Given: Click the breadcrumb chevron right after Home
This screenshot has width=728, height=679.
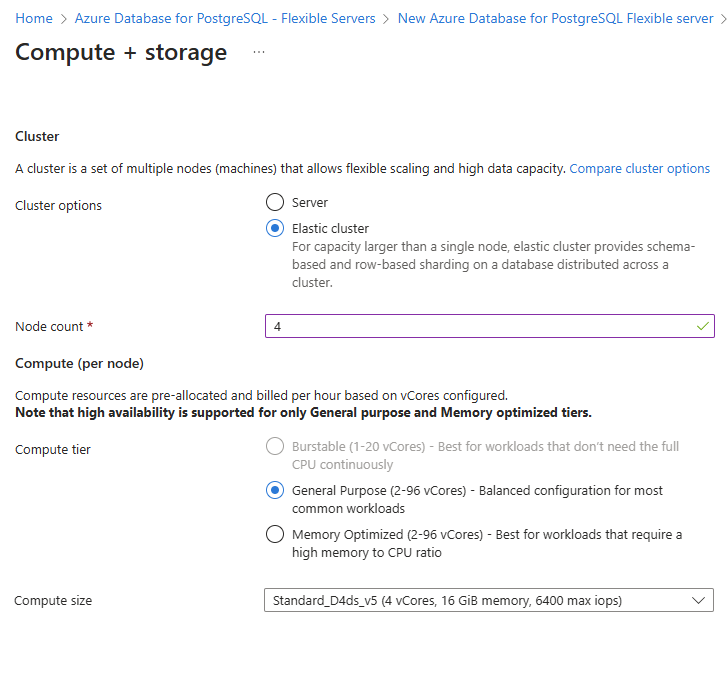Looking at the screenshot, I should point(64,19).
